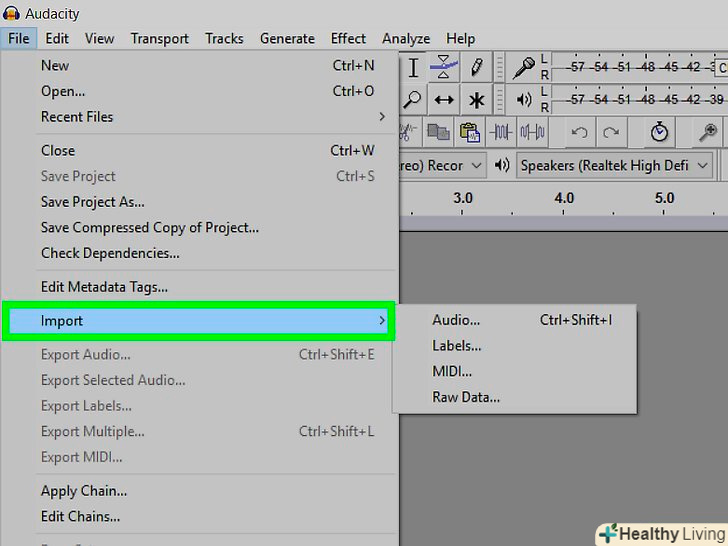
Task: Click the speaker playback meter icon
Action: coord(524,99)
